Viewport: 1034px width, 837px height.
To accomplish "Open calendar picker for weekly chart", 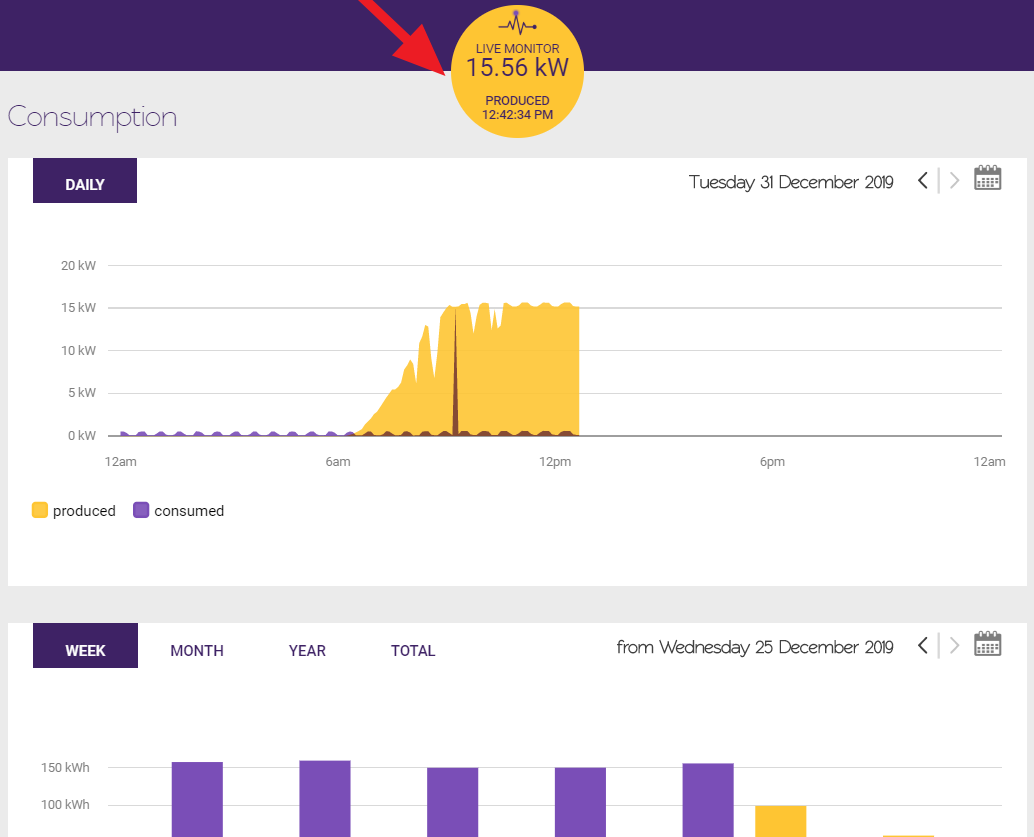I will pos(988,644).
